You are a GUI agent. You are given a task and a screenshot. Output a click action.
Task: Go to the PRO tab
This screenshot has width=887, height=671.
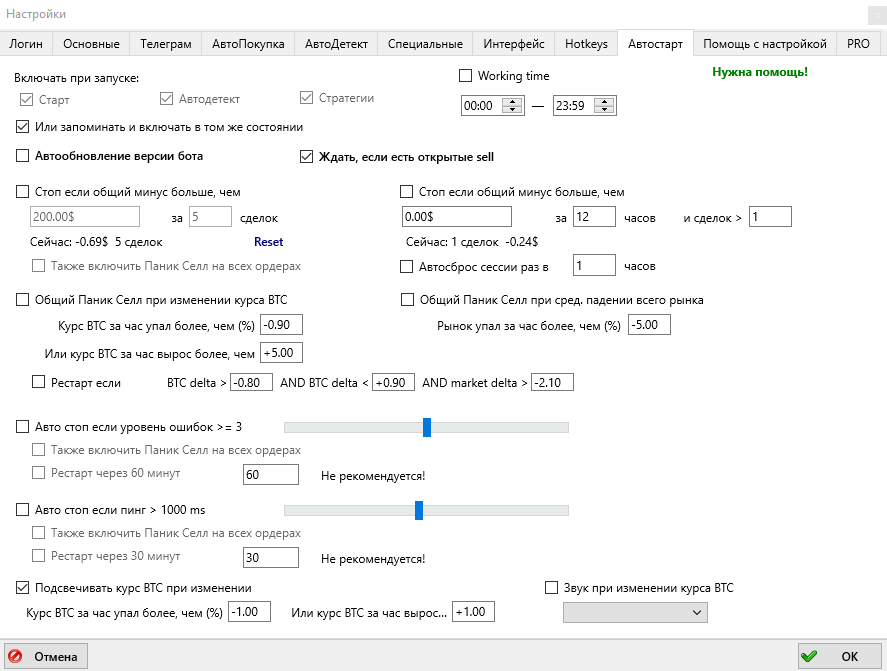pyautogui.click(x=858, y=43)
